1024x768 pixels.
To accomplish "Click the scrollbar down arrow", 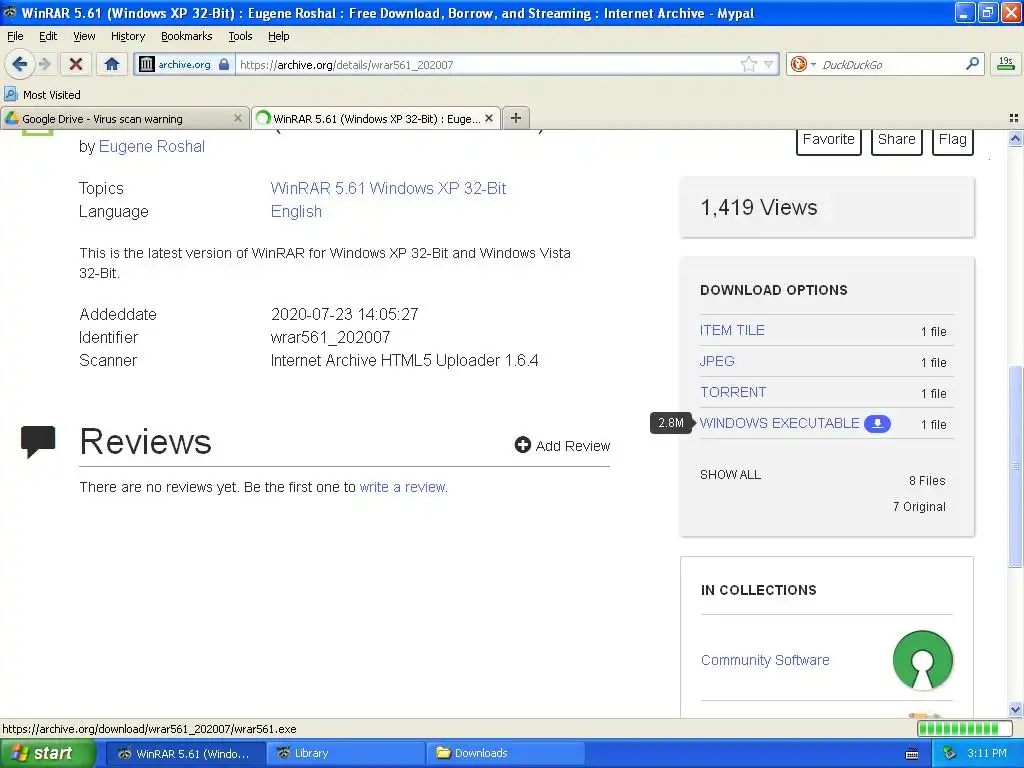I will point(1015,710).
